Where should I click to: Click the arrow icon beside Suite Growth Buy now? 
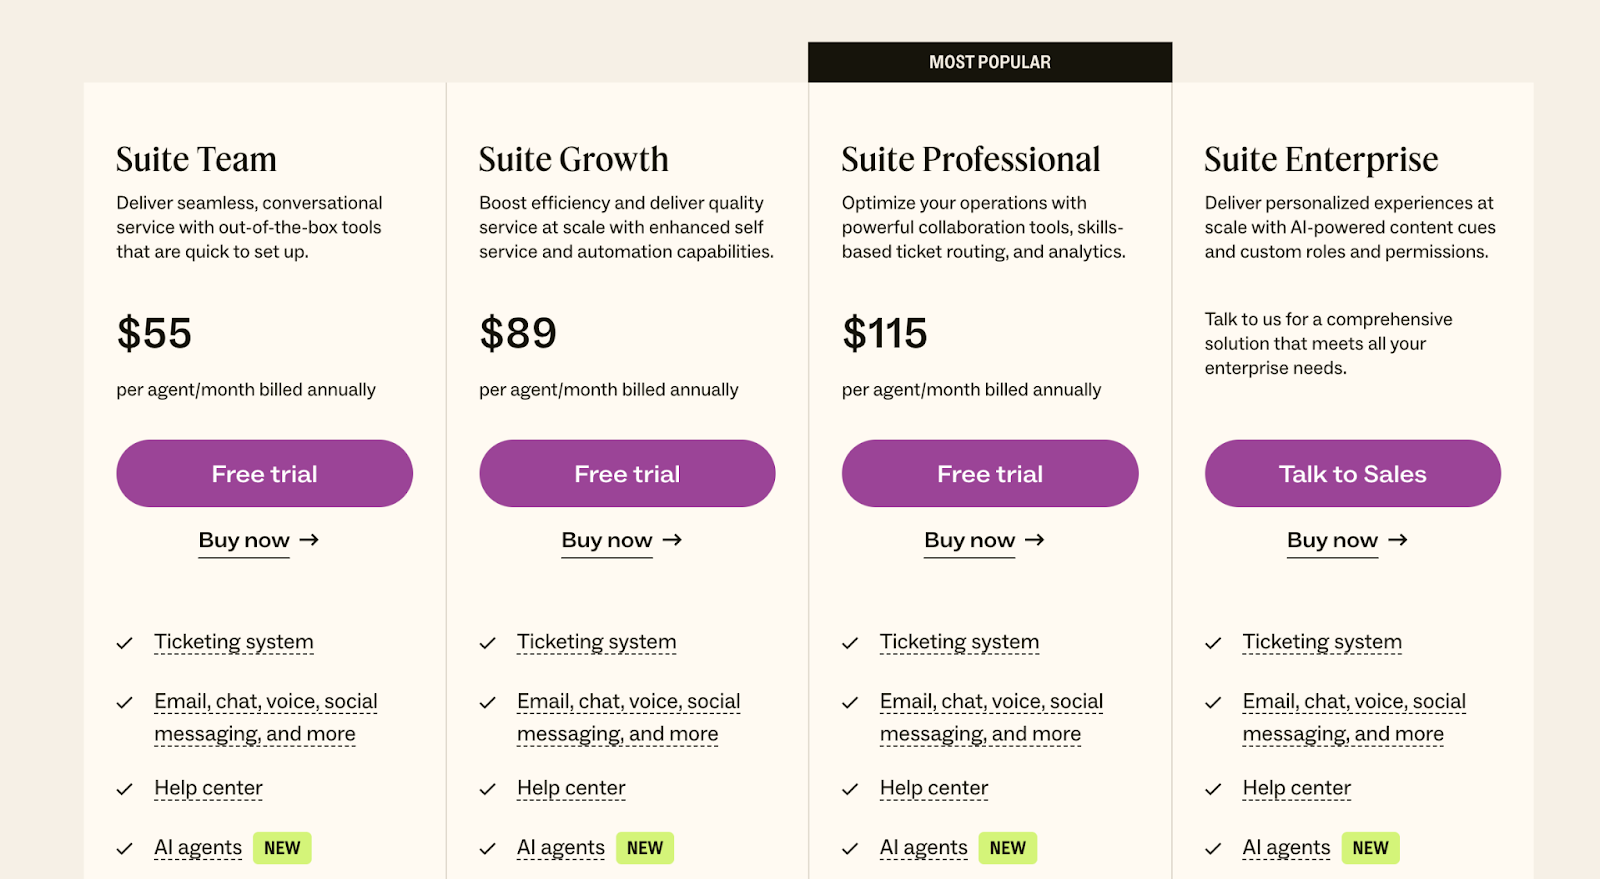[x=672, y=540]
